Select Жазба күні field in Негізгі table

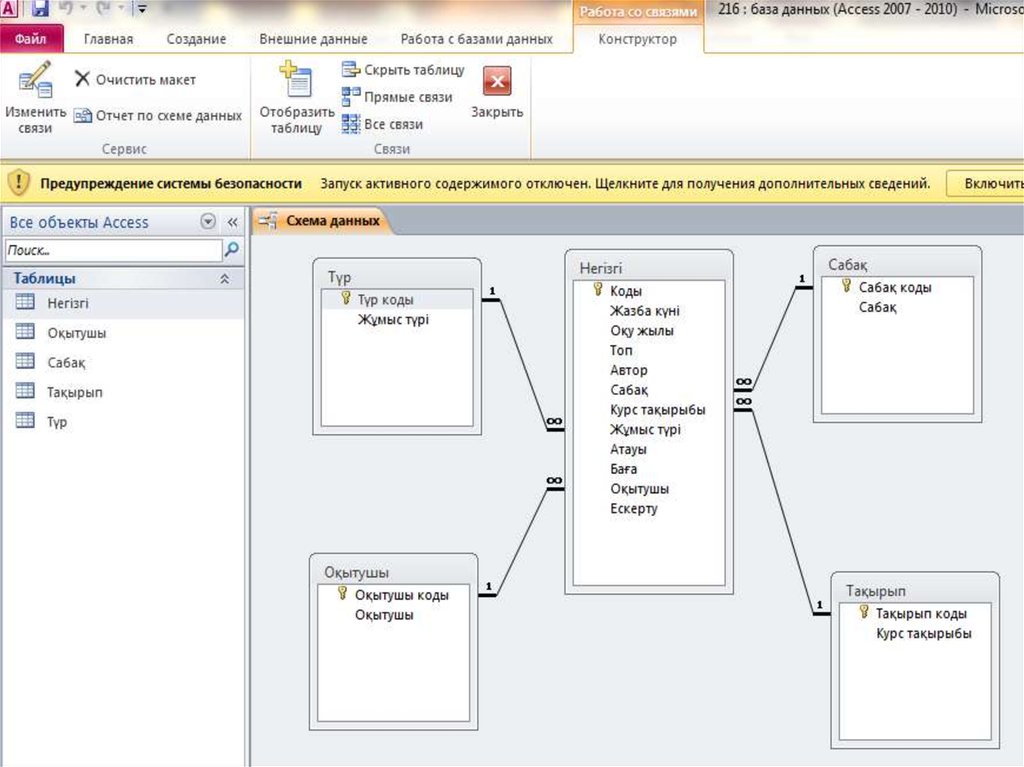tap(645, 311)
